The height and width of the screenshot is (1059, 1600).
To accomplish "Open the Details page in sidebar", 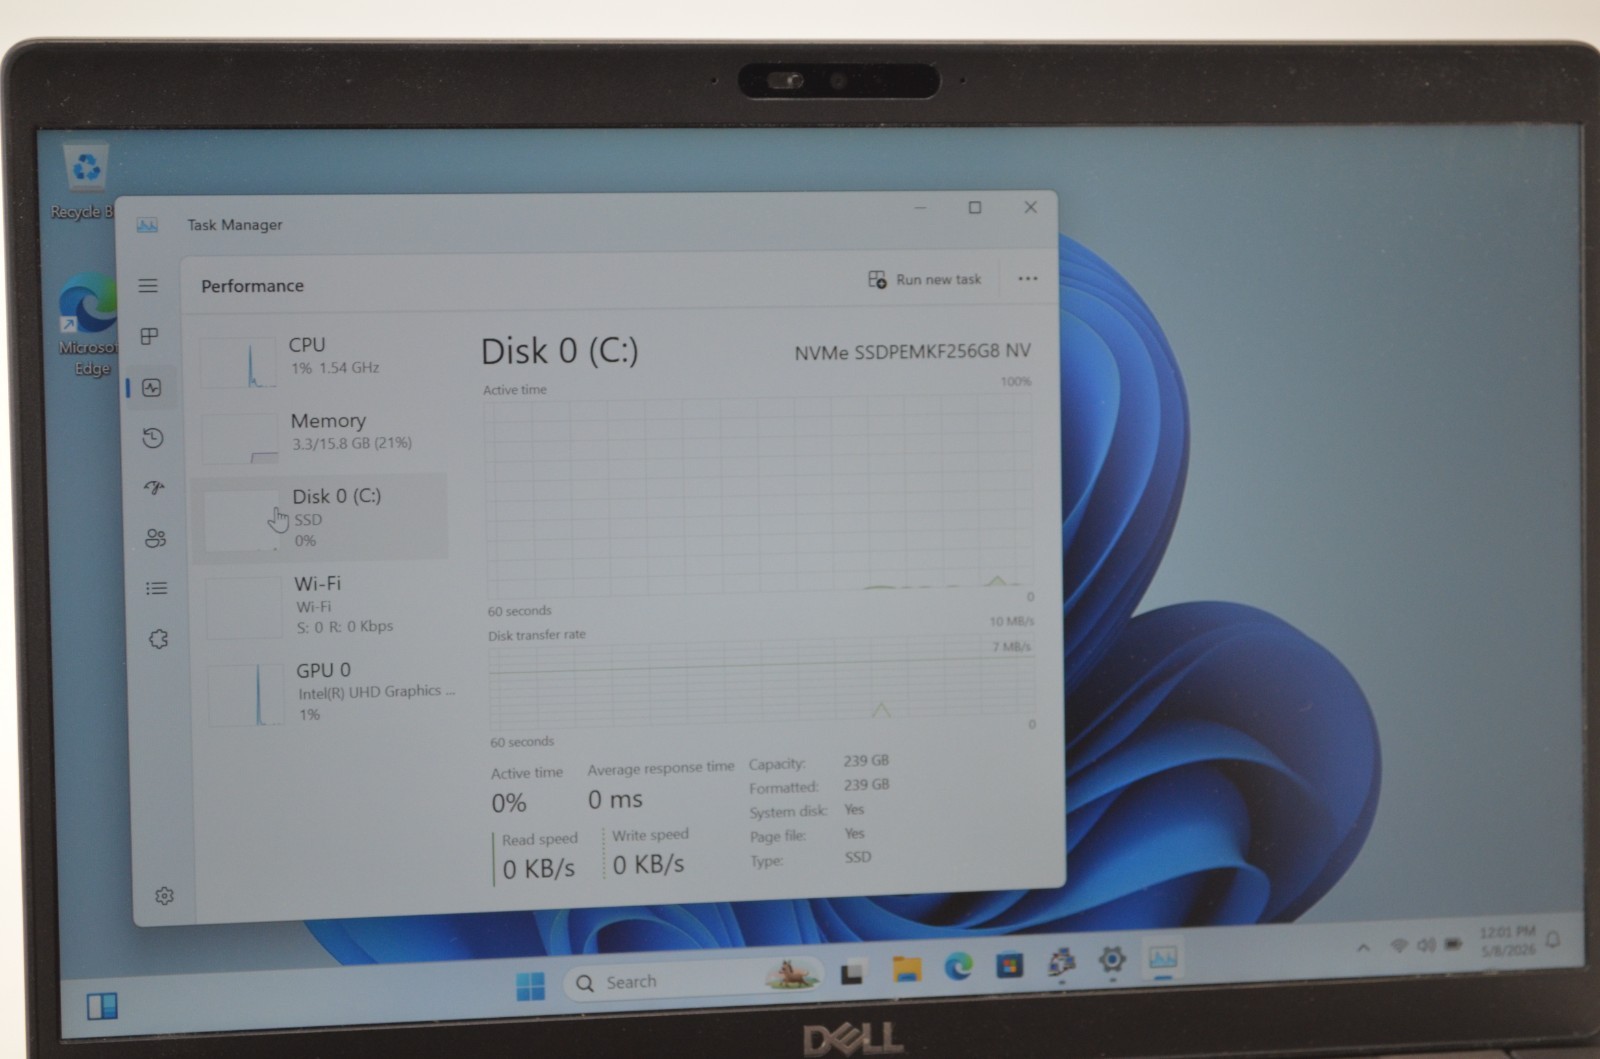I will [156, 588].
